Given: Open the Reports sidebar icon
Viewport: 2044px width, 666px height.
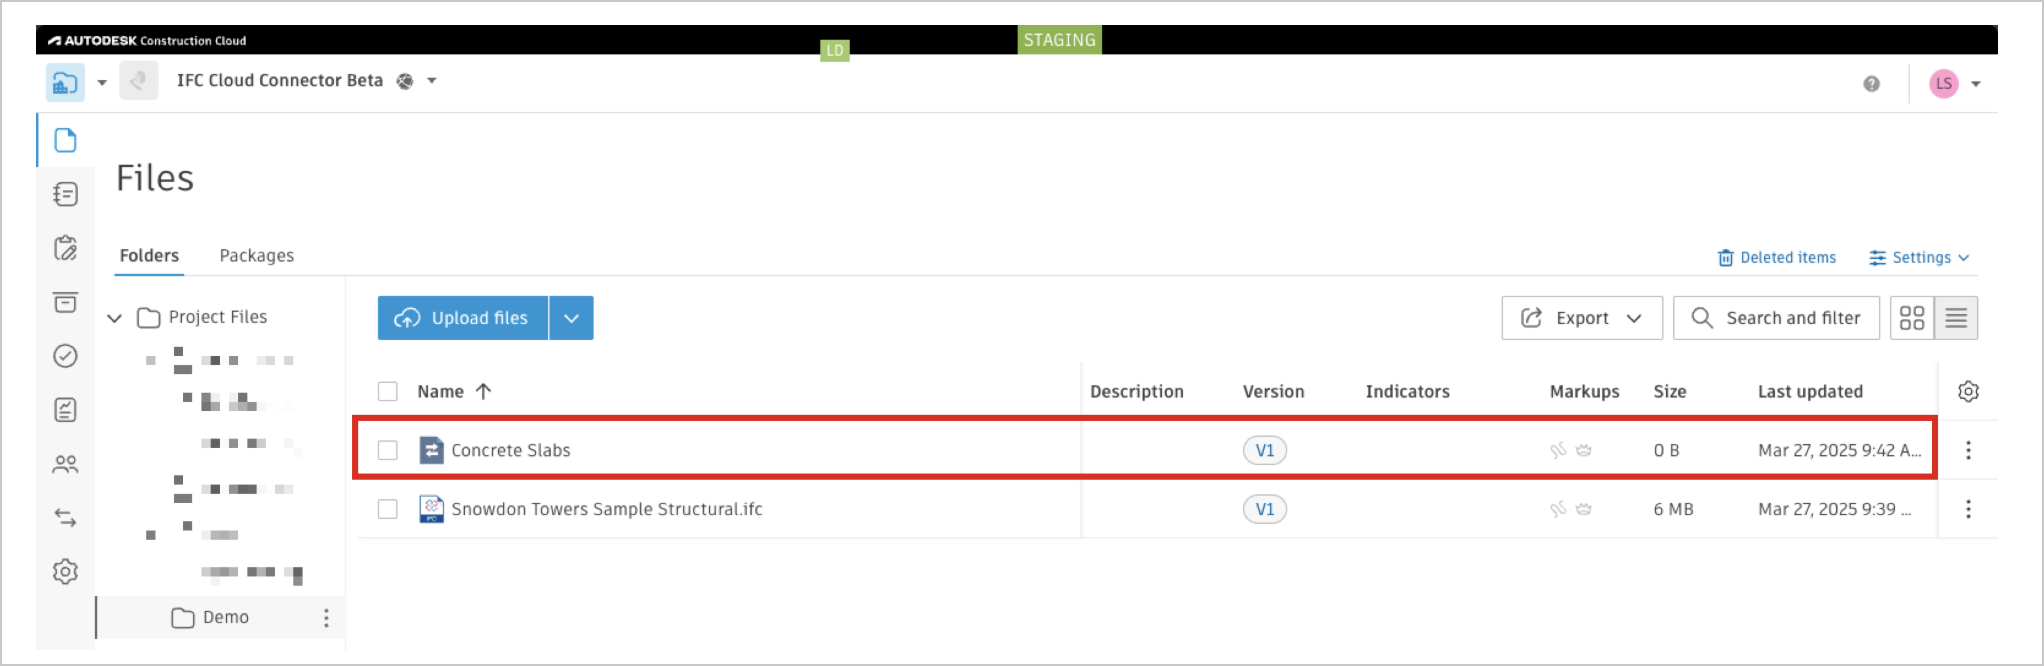Looking at the screenshot, I should (65, 410).
